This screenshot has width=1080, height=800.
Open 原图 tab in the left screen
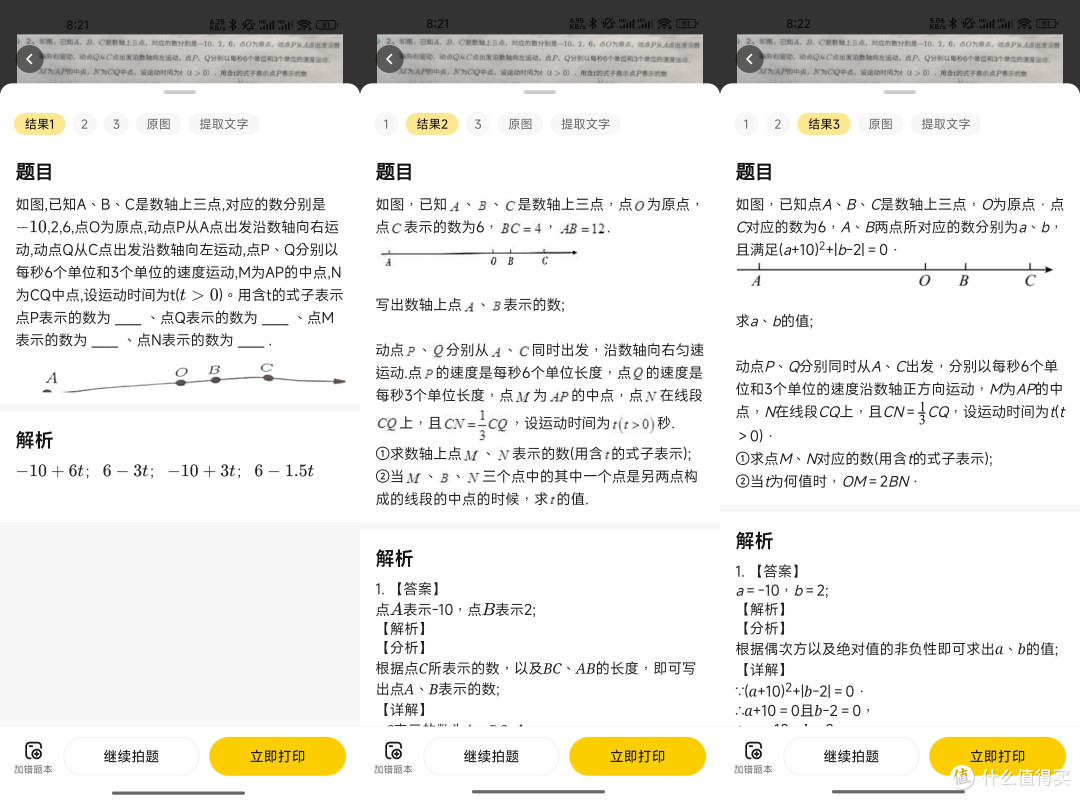158,124
